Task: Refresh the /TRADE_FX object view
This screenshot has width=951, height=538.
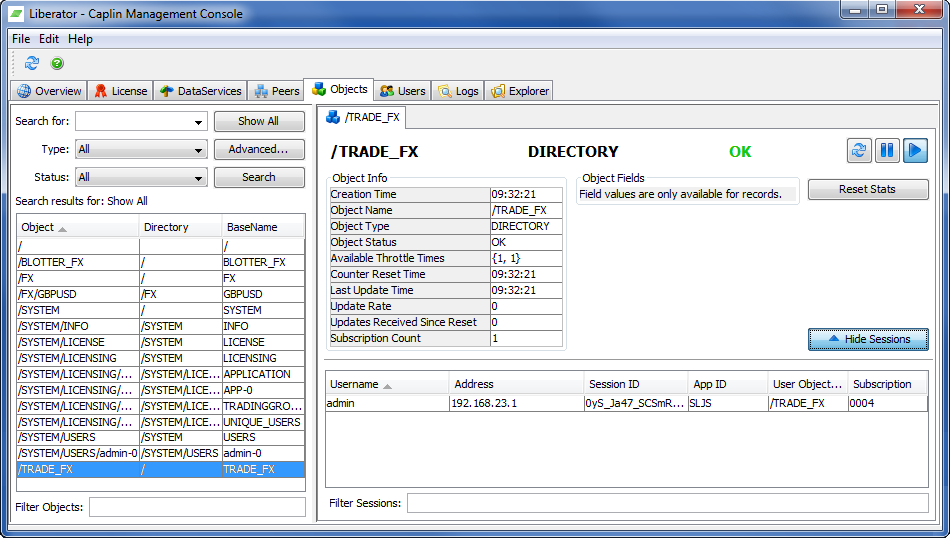Action: pos(859,150)
